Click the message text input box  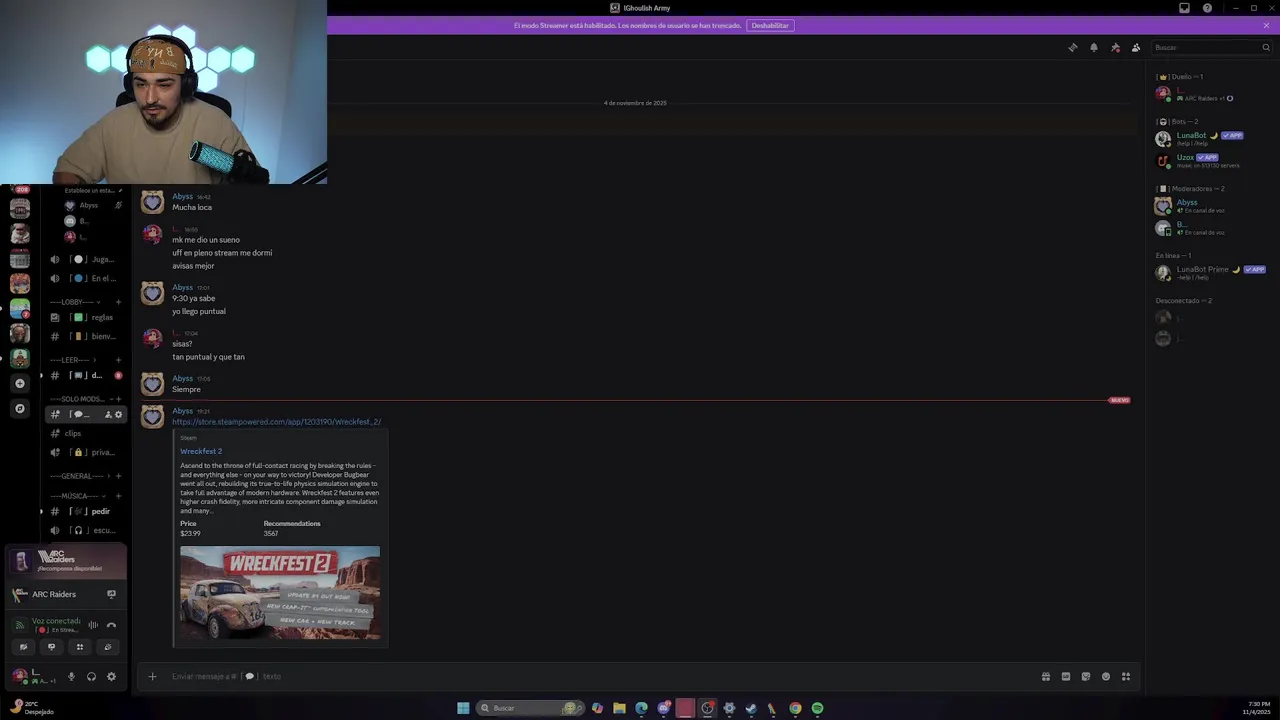coord(600,676)
